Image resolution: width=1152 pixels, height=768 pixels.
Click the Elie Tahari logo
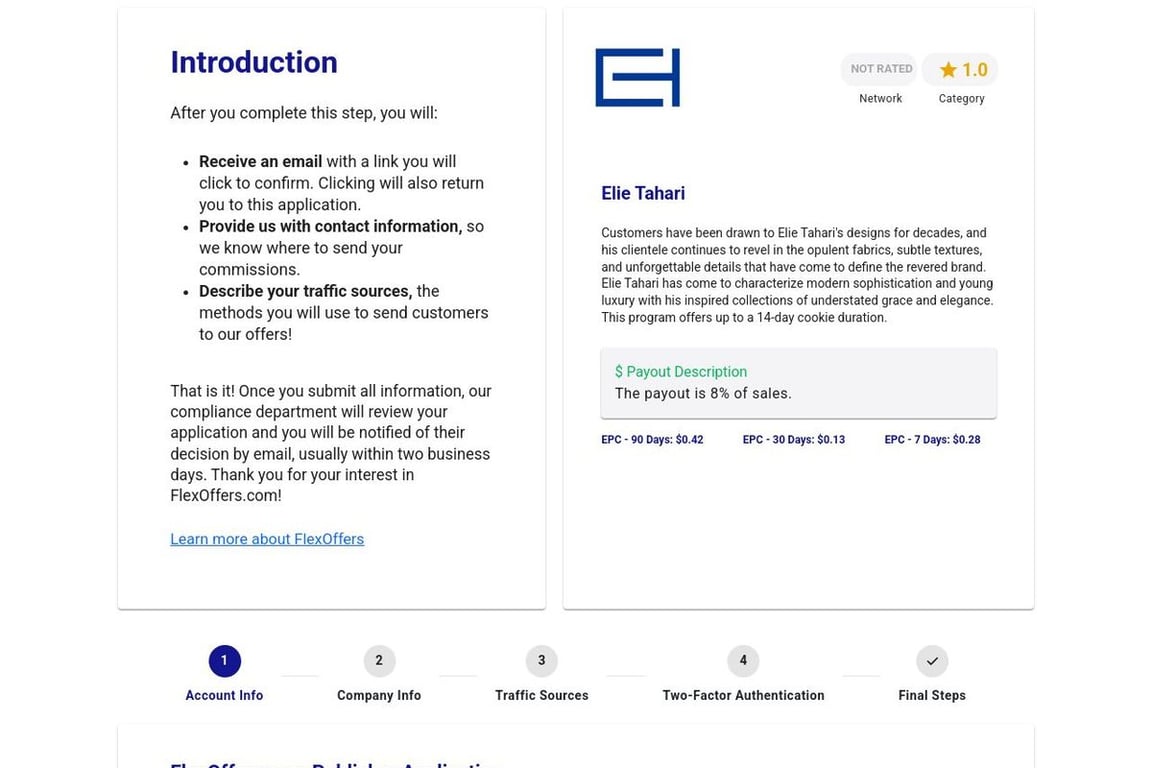coord(637,77)
